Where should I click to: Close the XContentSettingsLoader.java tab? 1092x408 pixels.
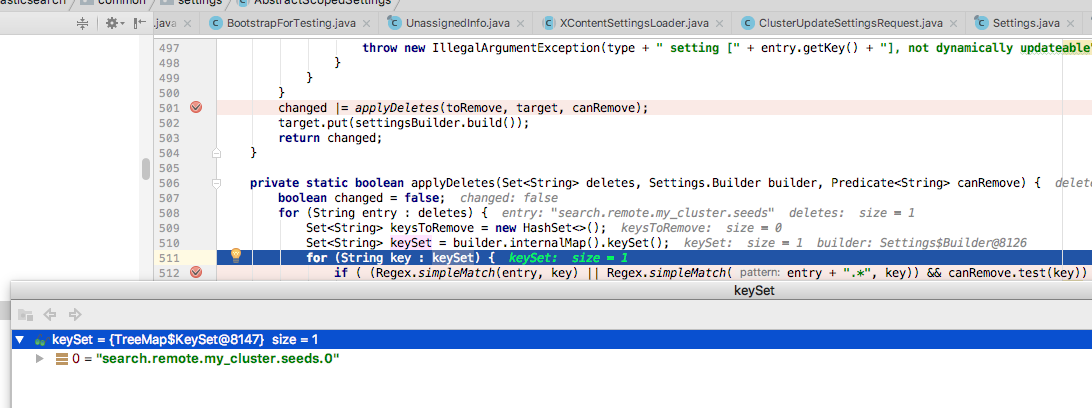click(719, 24)
